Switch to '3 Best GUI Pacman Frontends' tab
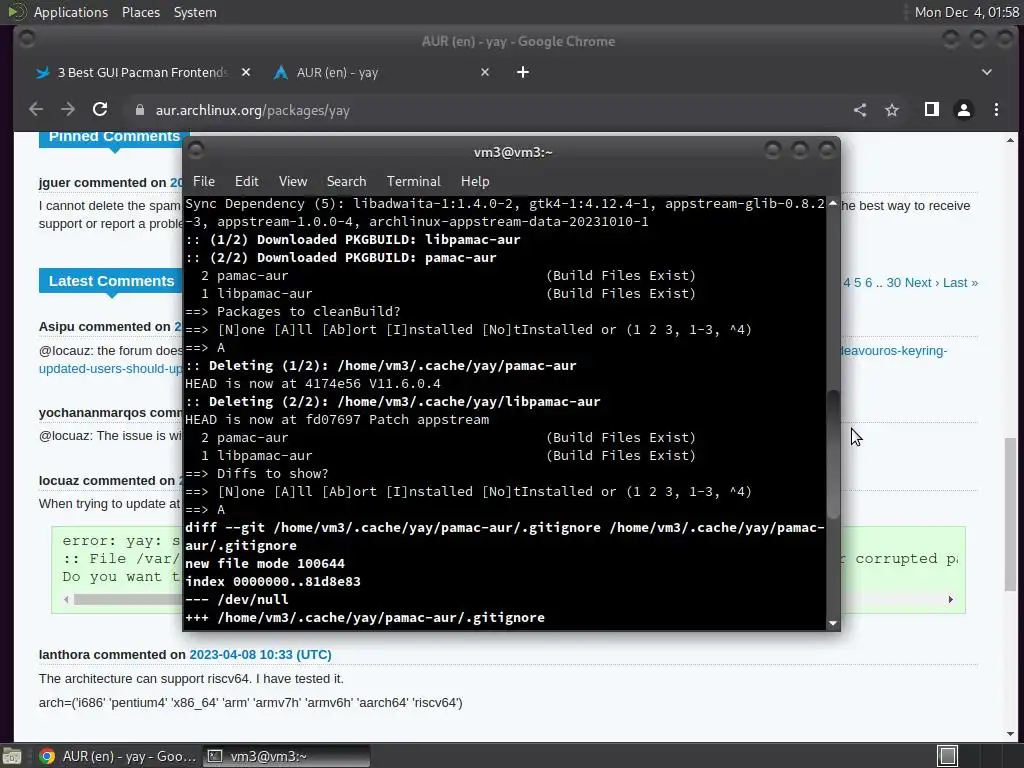The height and width of the screenshot is (768, 1024). click(x=142, y=72)
